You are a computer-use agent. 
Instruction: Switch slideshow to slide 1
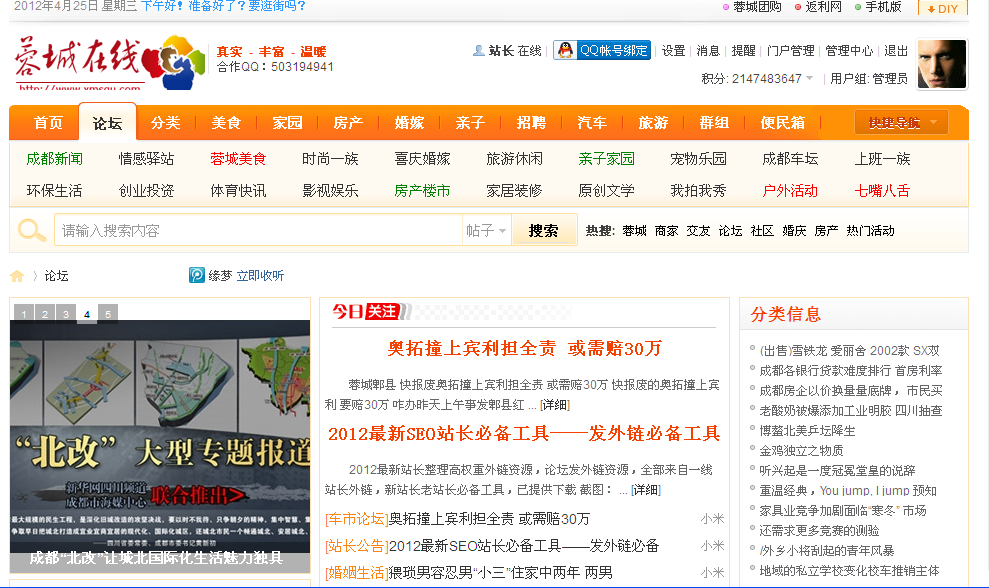click(x=24, y=314)
